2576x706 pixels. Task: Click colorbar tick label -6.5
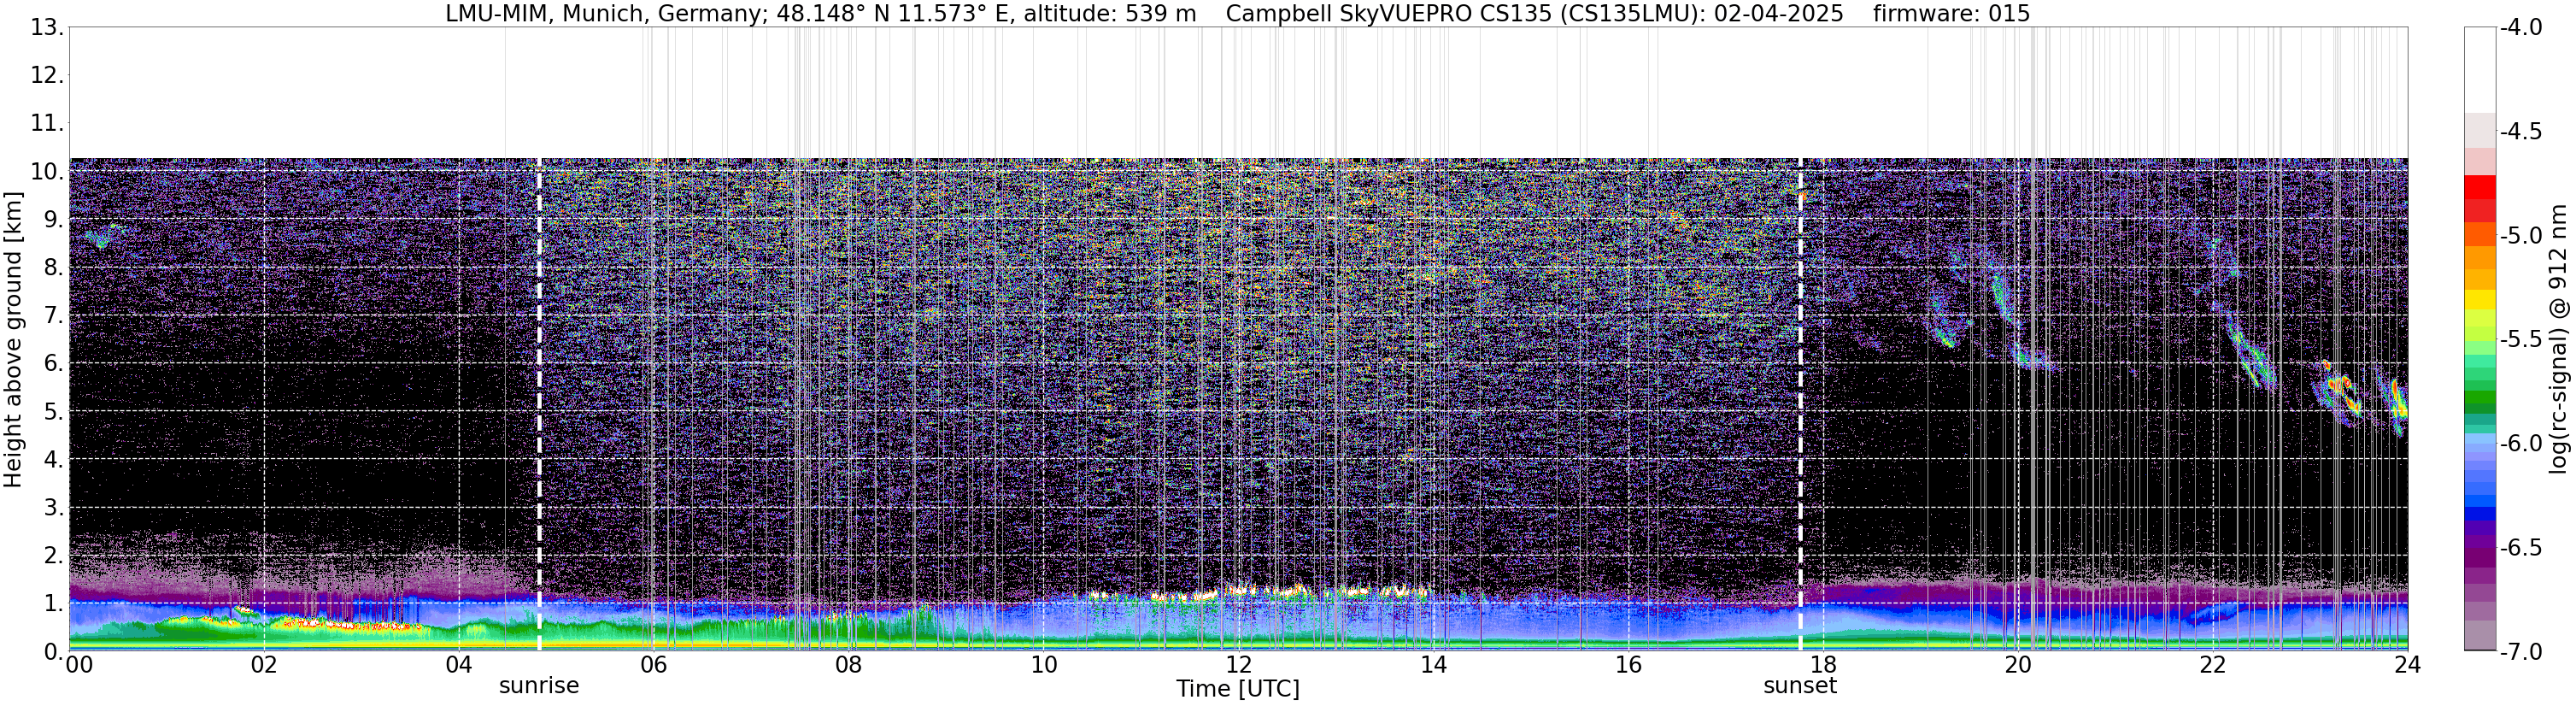(2521, 547)
